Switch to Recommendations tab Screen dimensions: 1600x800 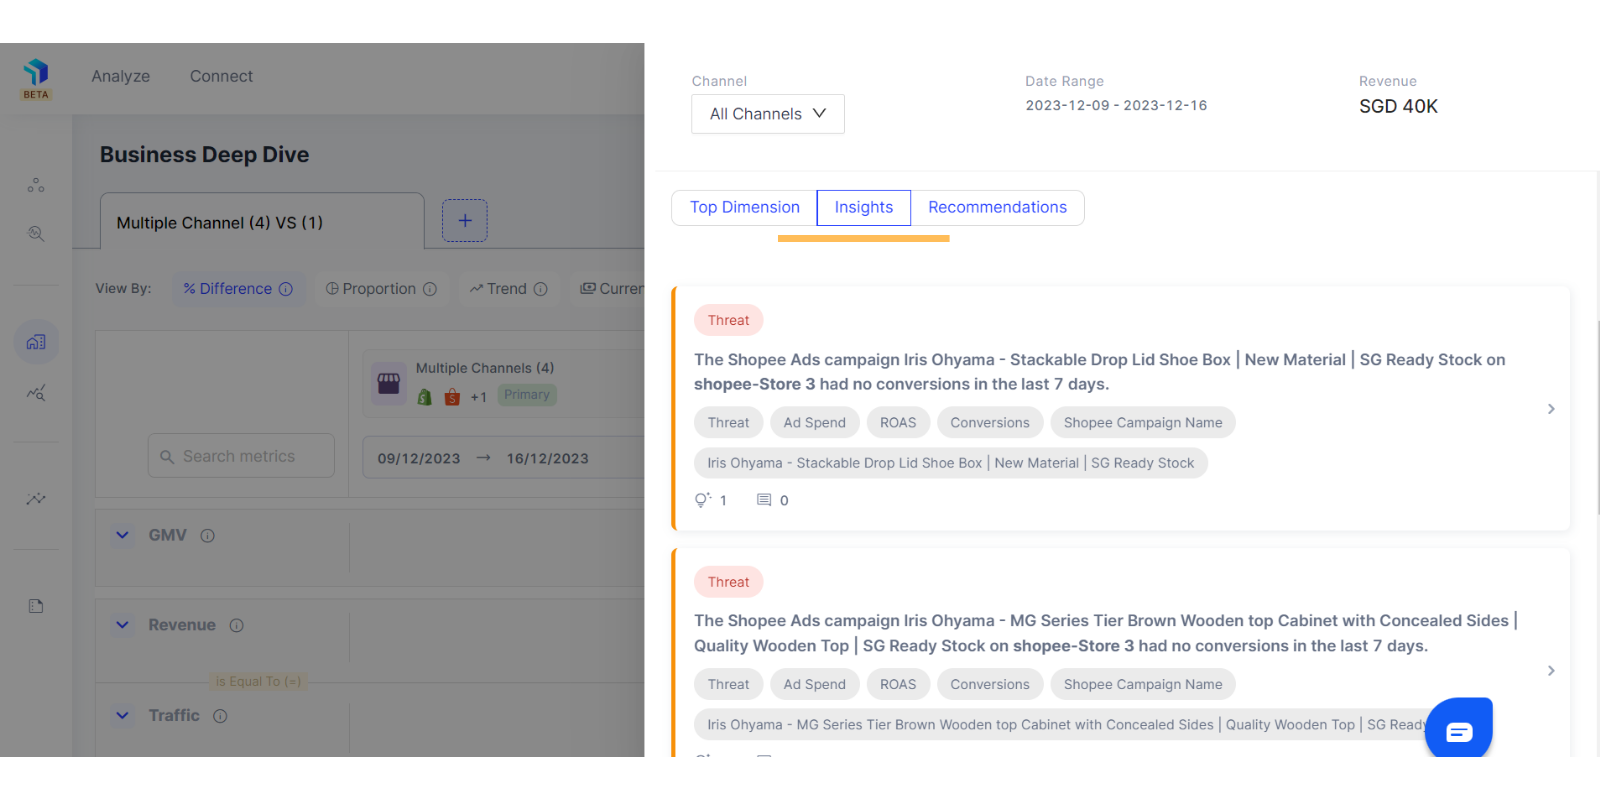click(997, 207)
